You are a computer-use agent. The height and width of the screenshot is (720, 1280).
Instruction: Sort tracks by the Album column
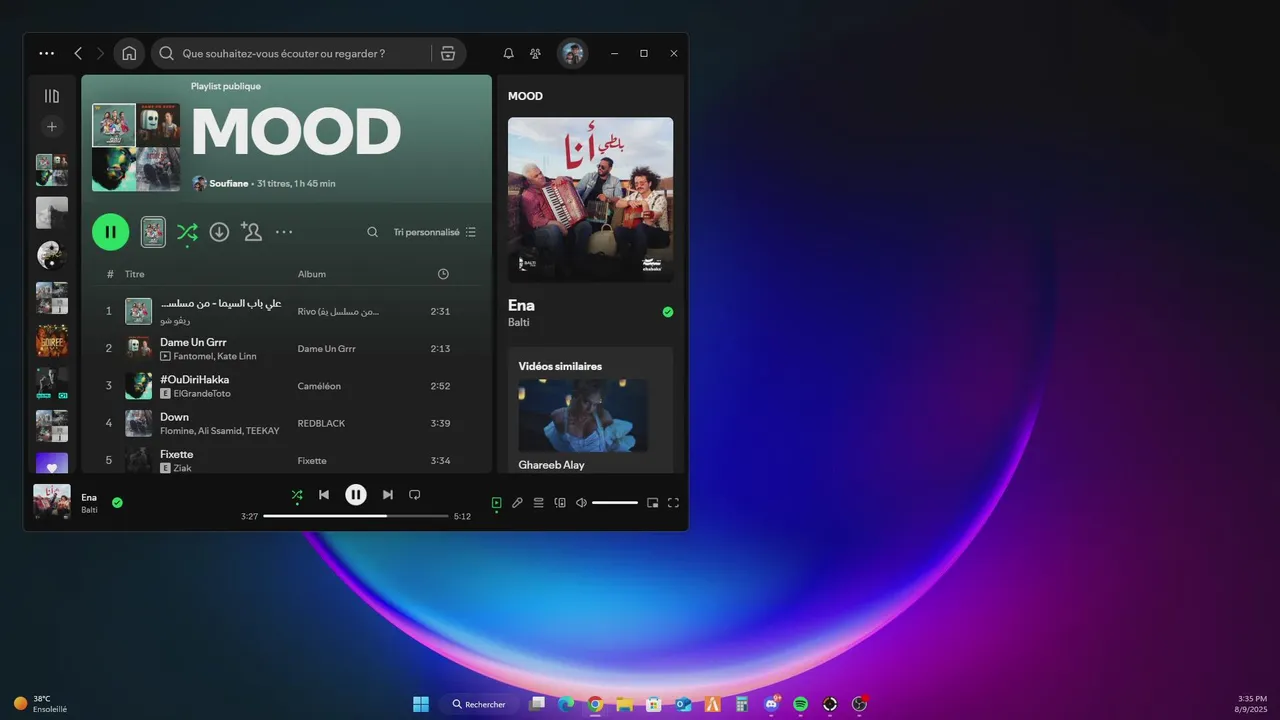point(312,274)
